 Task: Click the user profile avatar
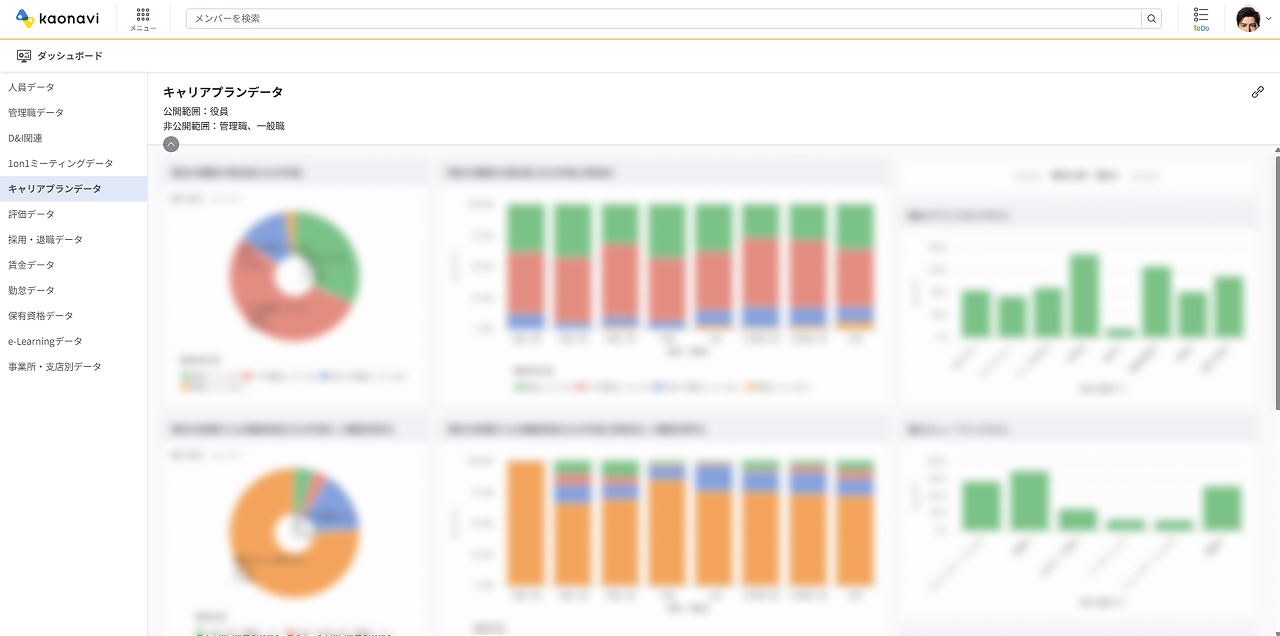coord(1247,18)
